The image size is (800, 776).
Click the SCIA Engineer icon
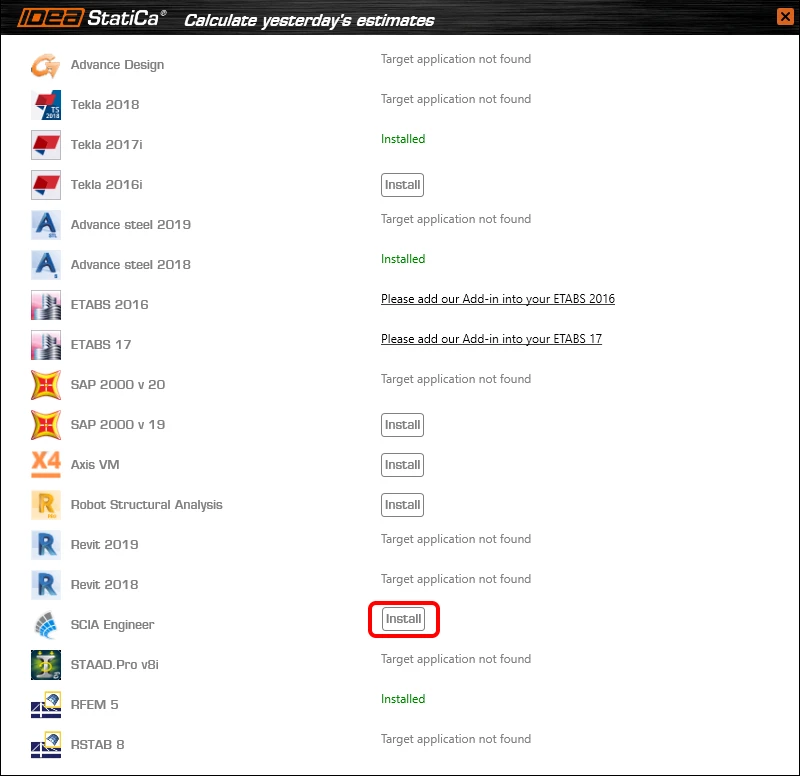[46, 625]
